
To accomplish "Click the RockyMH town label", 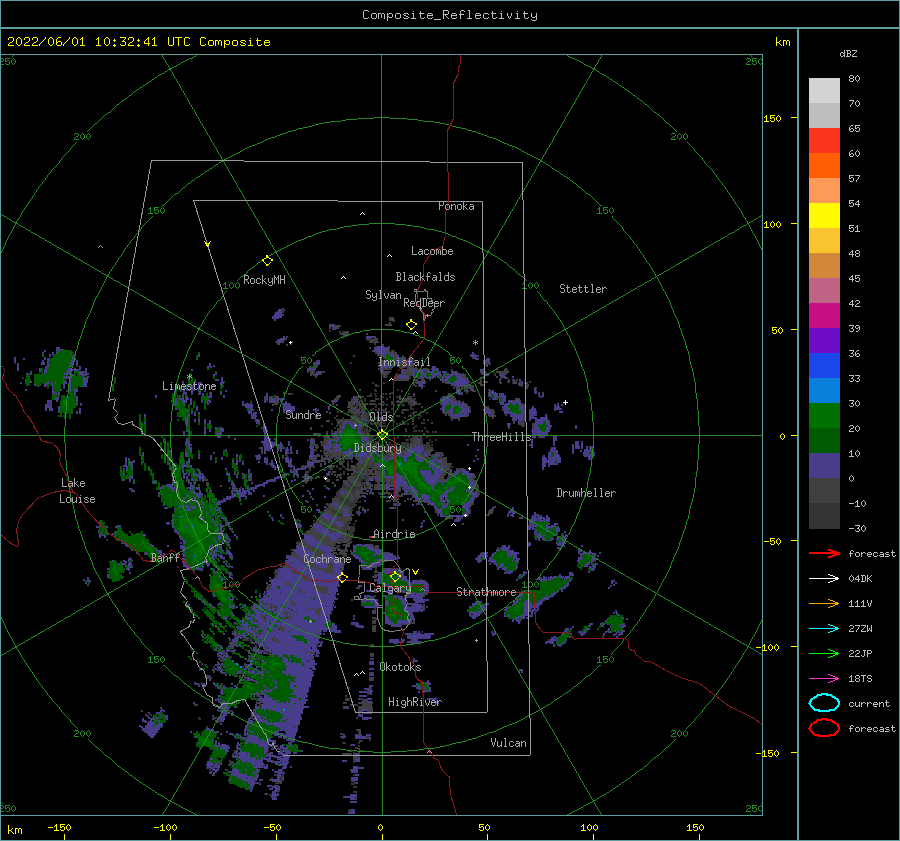I will click(264, 280).
